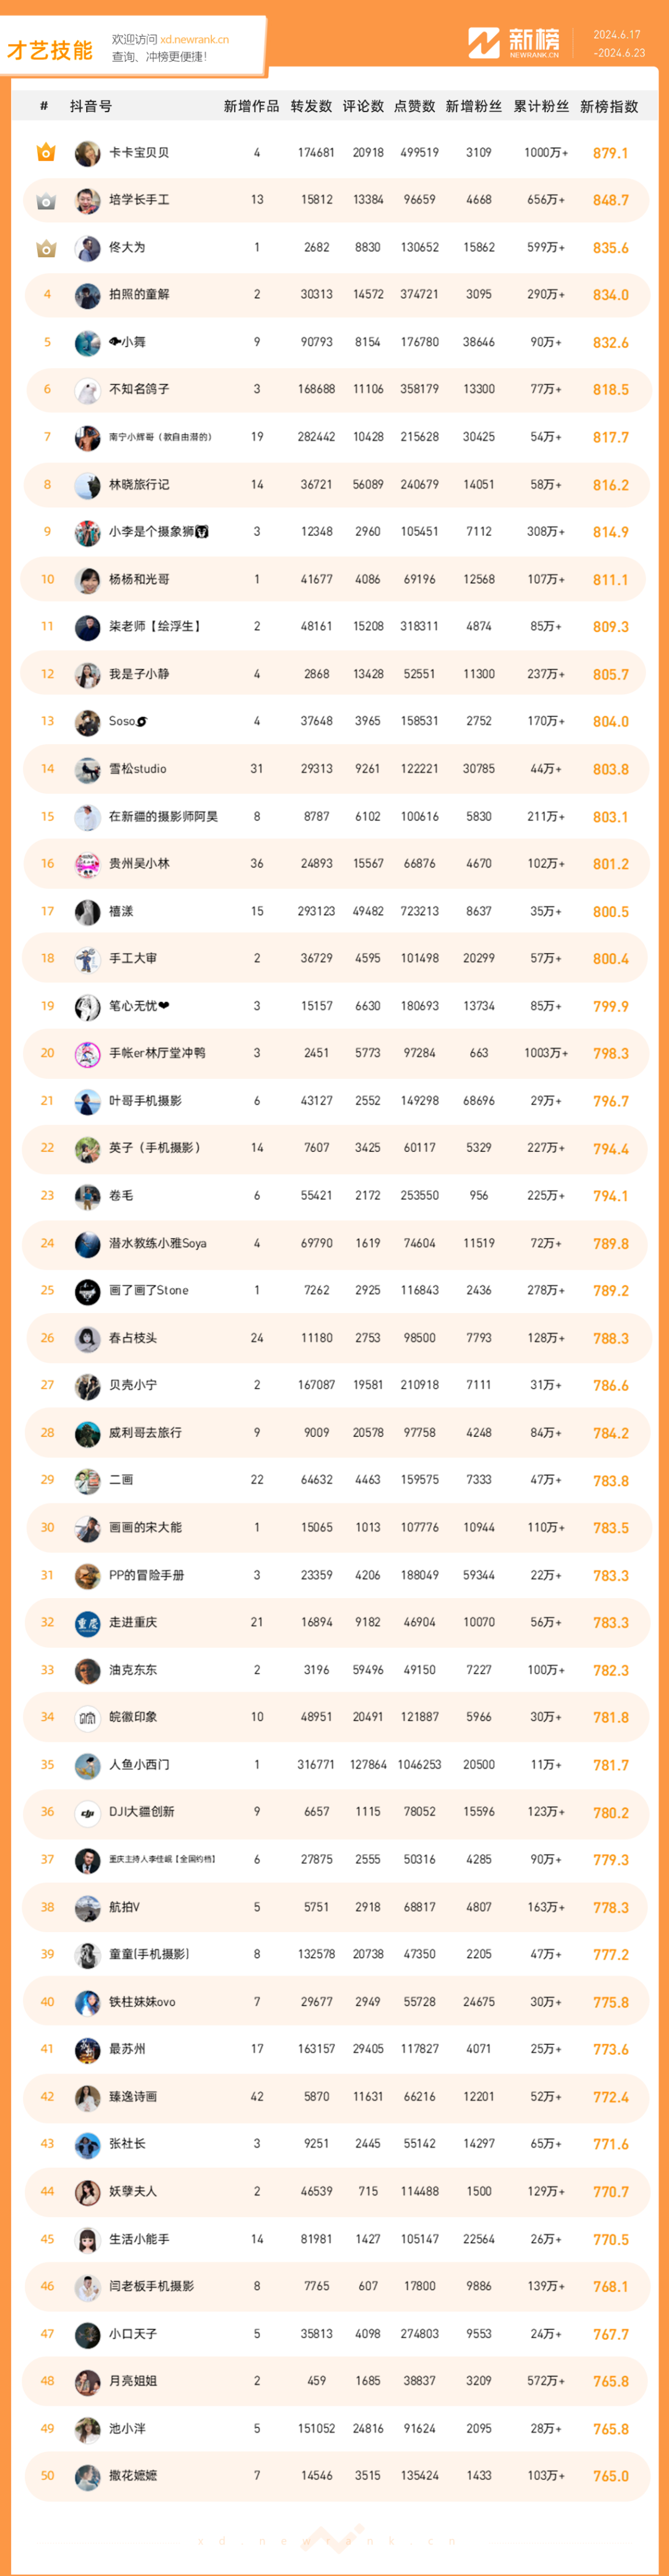Open the account name 卡卡宝贝贝
The image size is (669, 2576).
click(139, 153)
